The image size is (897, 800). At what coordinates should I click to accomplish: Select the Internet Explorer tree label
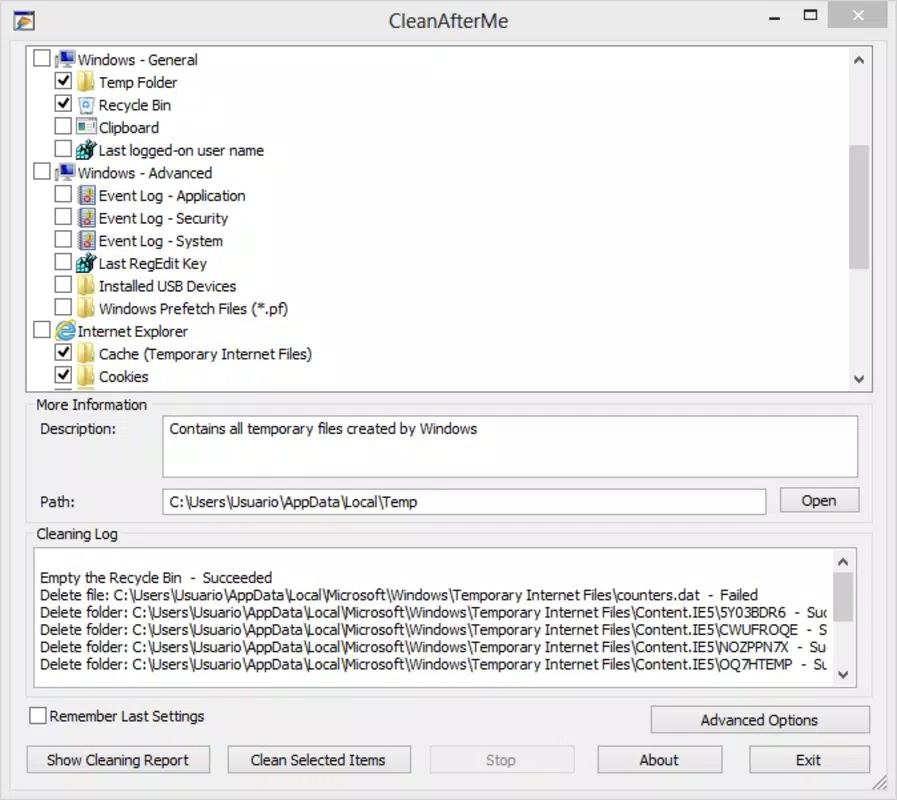point(132,331)
